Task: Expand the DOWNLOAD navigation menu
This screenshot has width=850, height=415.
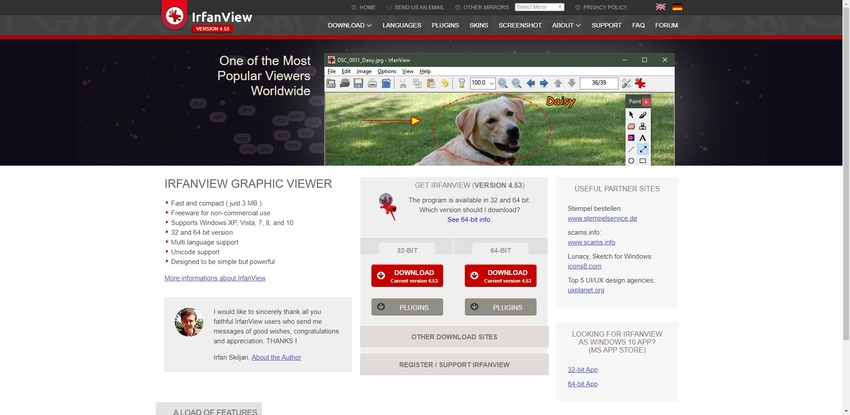Action: coord(349,25)
